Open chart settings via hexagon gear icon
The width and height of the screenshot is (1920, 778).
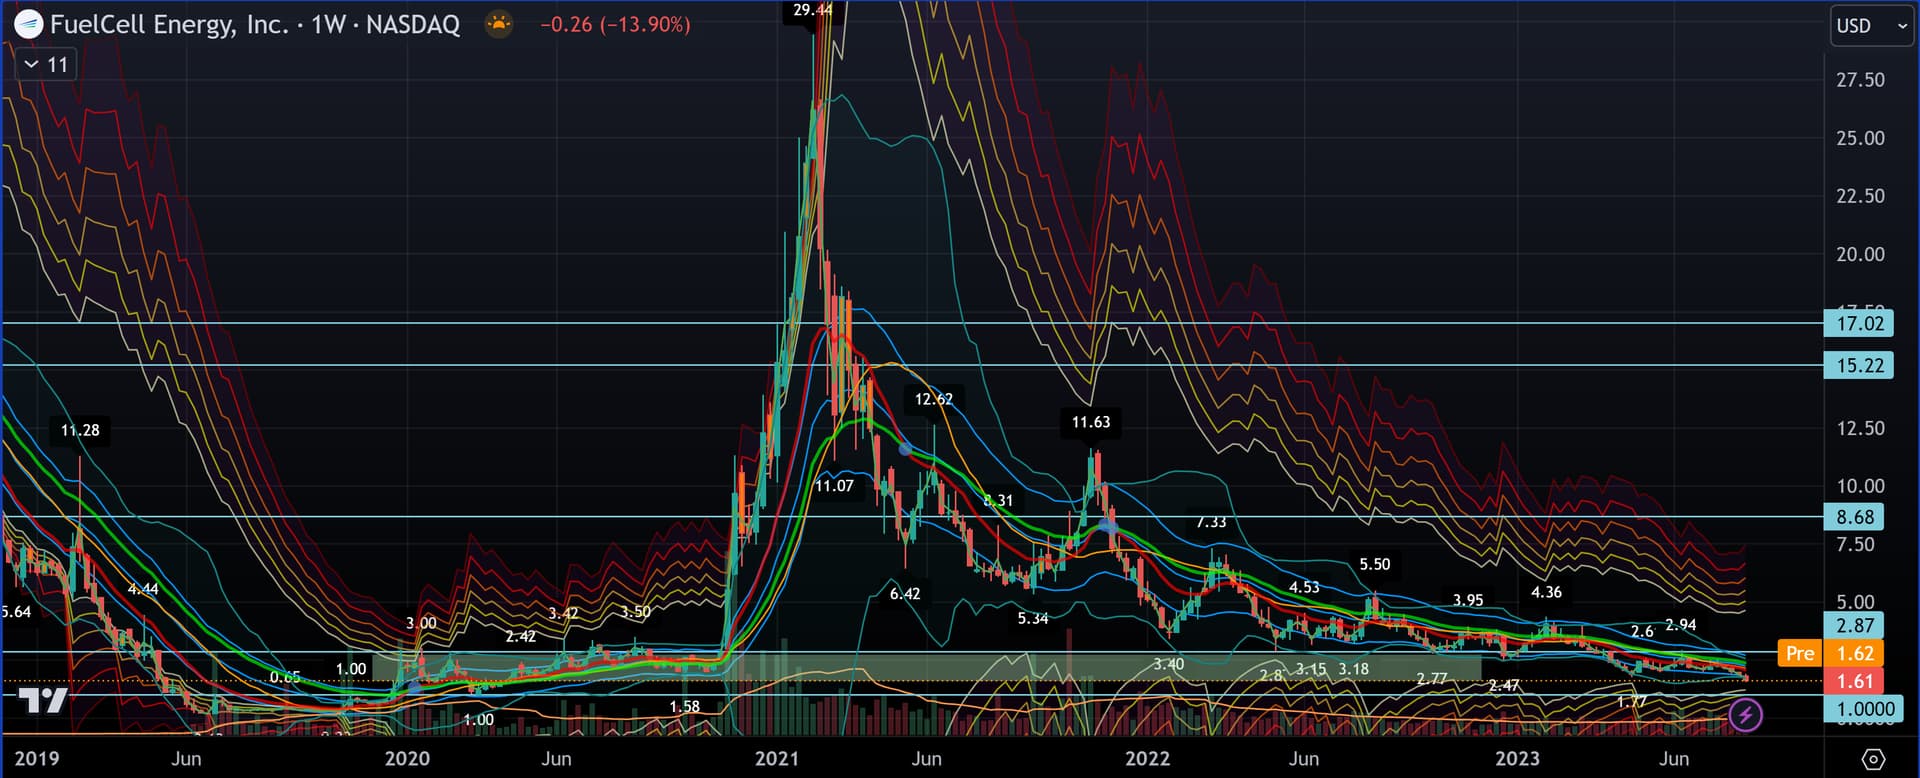[x=1873, y=759]
